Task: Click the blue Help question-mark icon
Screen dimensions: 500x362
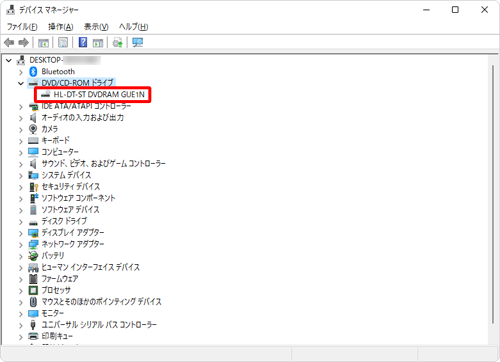Action: point(83,43)
